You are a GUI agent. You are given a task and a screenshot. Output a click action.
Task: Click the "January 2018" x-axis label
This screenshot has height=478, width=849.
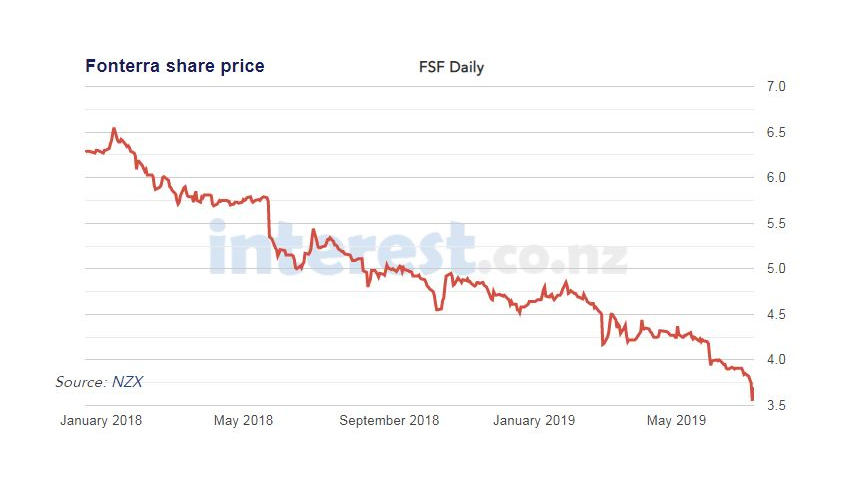point(101,421)
